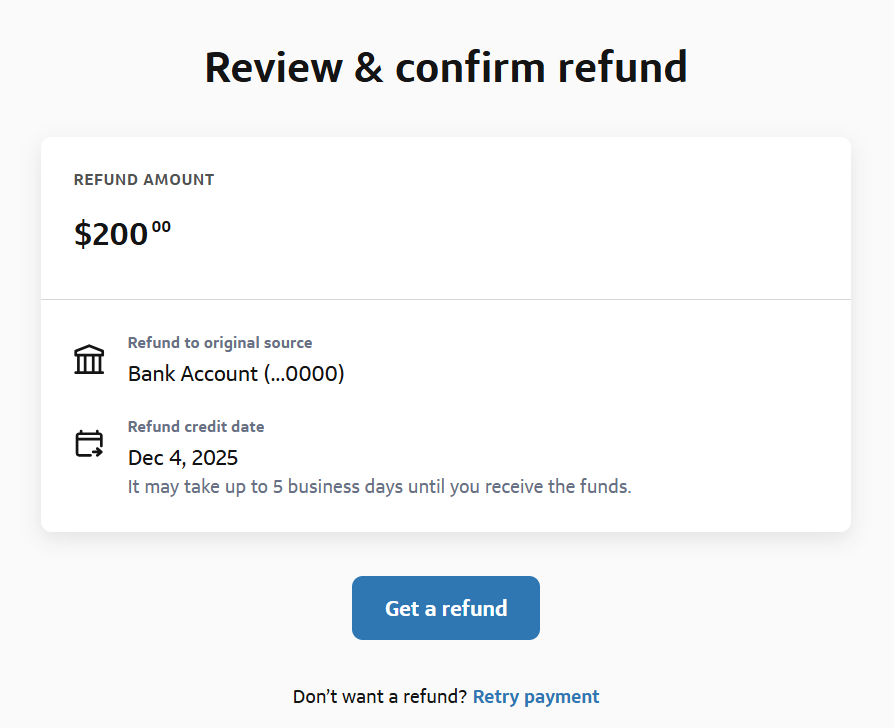
Task: Select the Dec 4, 2025 date
Action: [x=183, y=458]
